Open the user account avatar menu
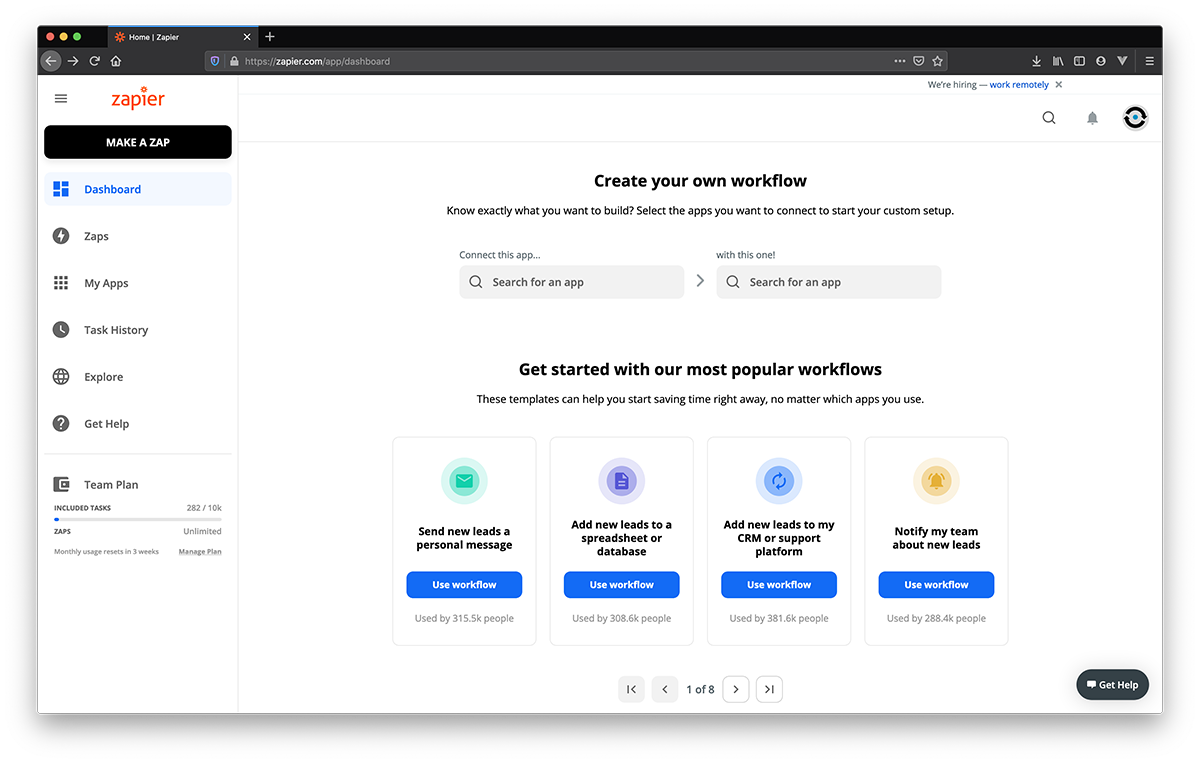 pyautogui.click(x=1135, y=117)
